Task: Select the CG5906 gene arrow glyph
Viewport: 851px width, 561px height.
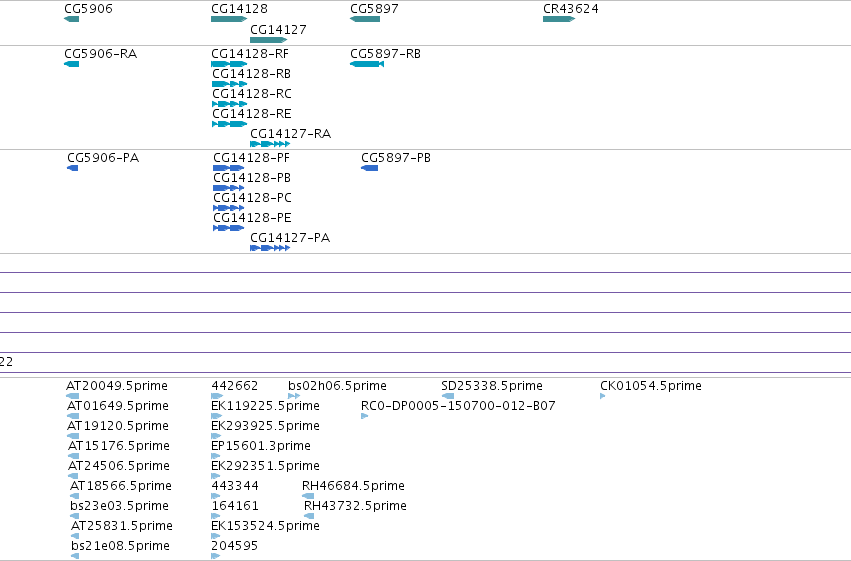Action: (x=72, y=19)
